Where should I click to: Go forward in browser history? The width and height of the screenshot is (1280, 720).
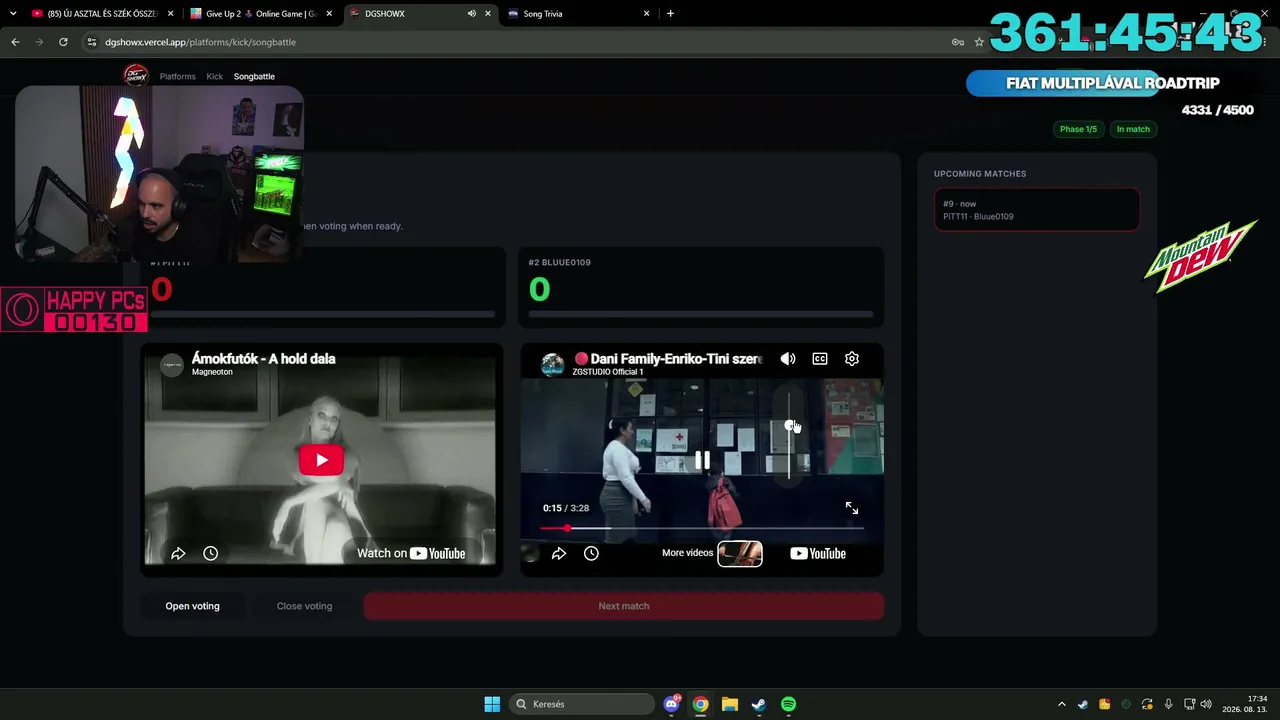39,42
